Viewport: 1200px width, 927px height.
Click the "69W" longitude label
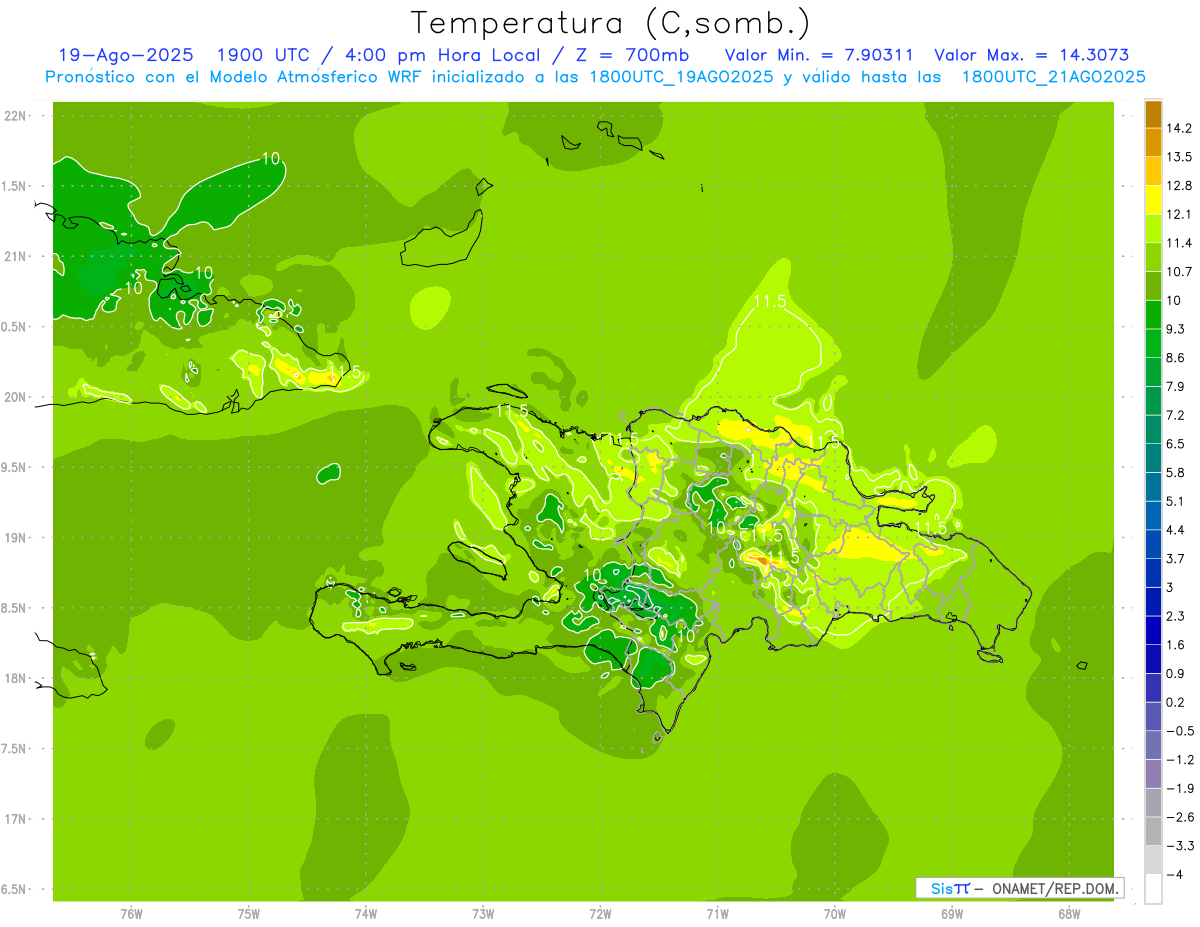pos(952,914)
